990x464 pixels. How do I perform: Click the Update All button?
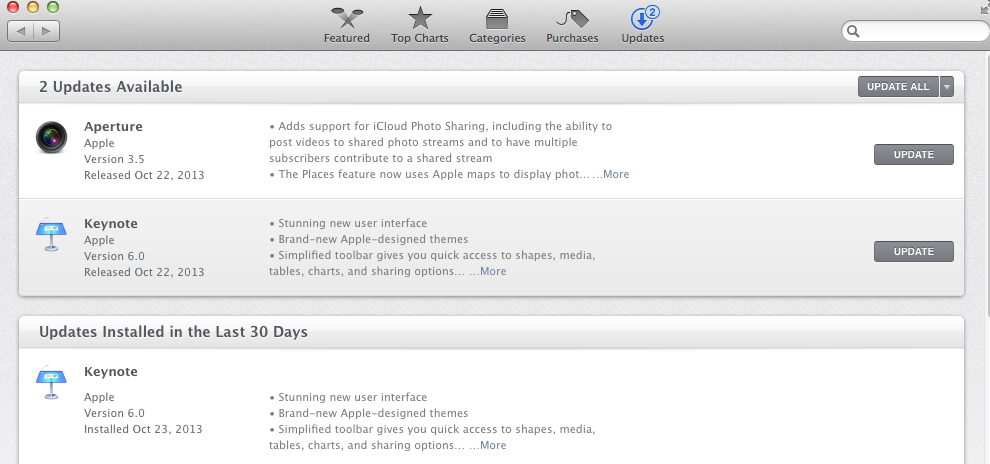(898, 86)
